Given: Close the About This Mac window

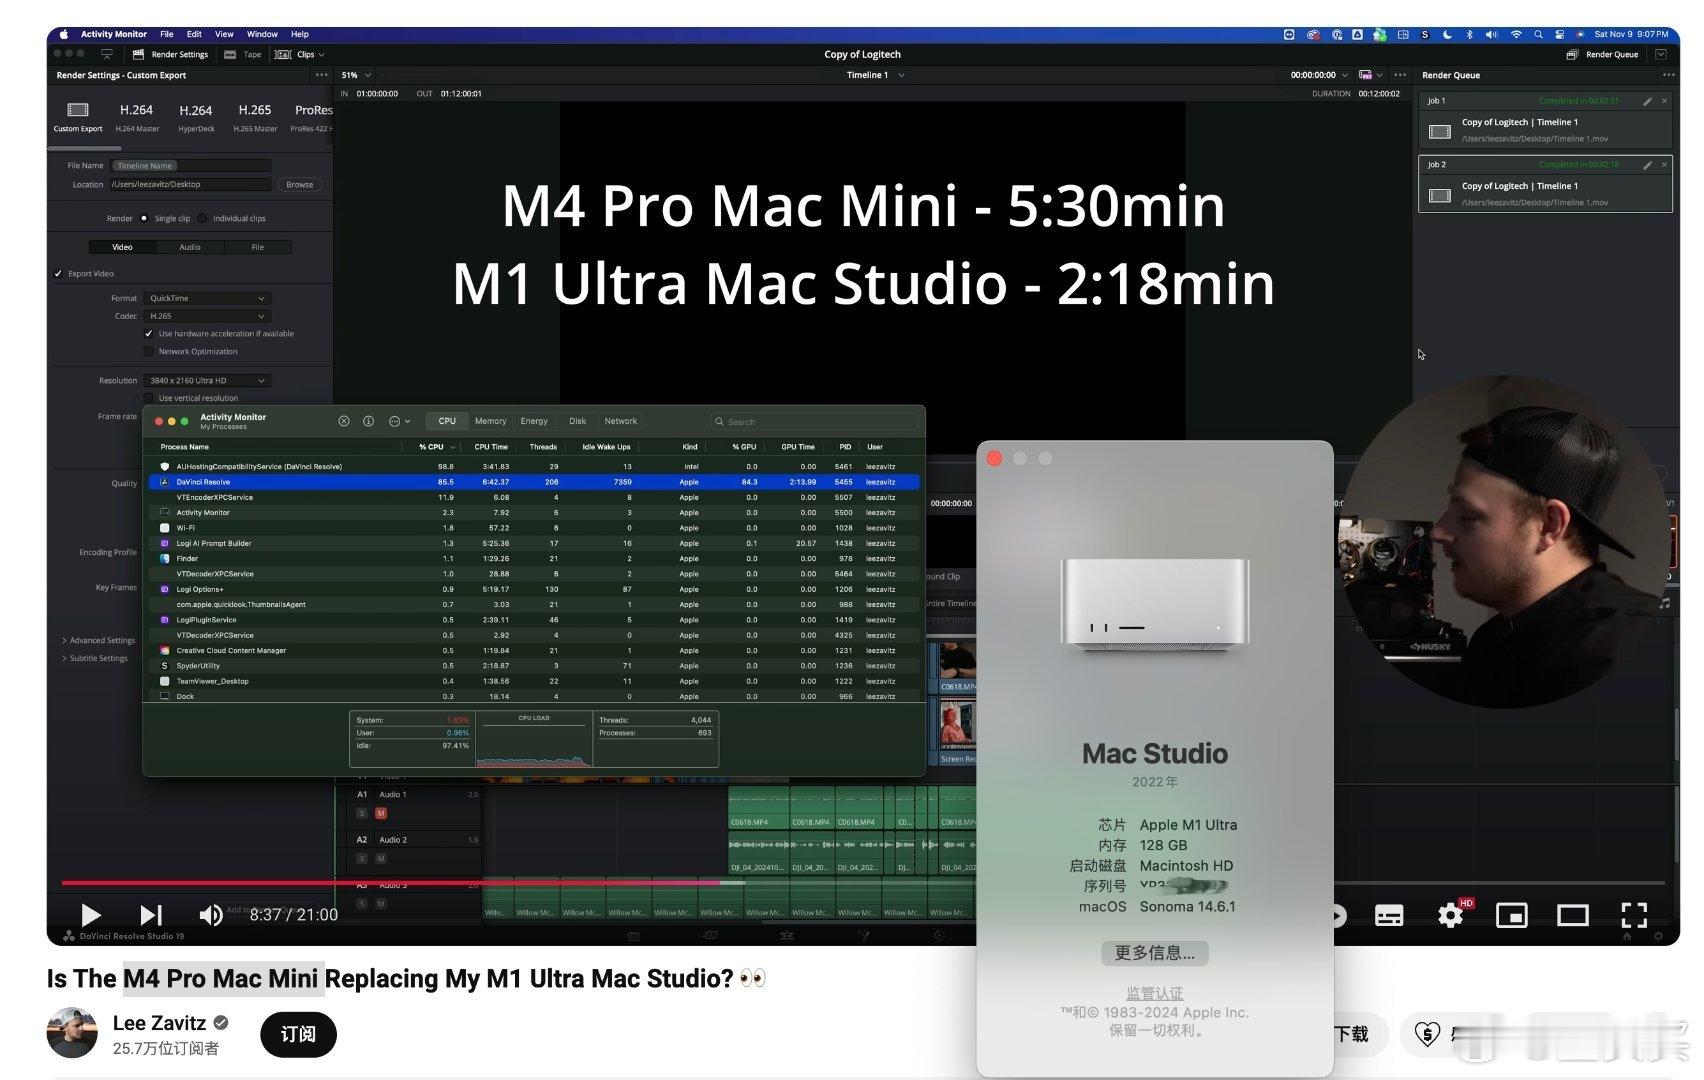Looking at the screenshot, I should point(994,458).
